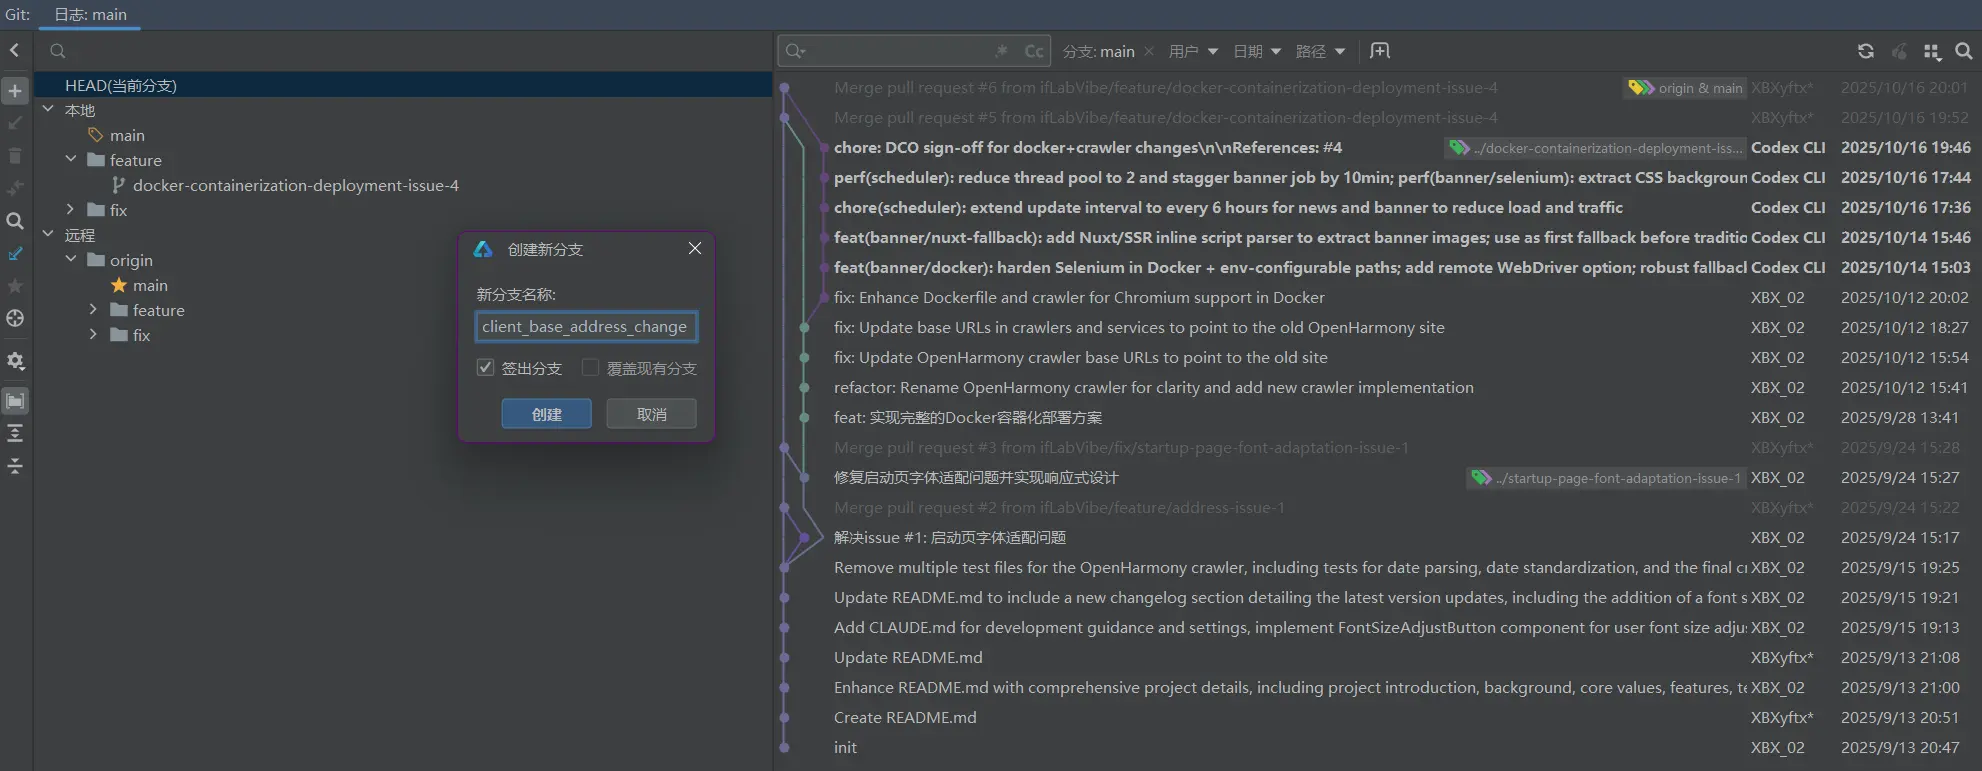1982x771 pixels.
Task: Select the 日志: main tab
Action: click(x=90, y=15)
